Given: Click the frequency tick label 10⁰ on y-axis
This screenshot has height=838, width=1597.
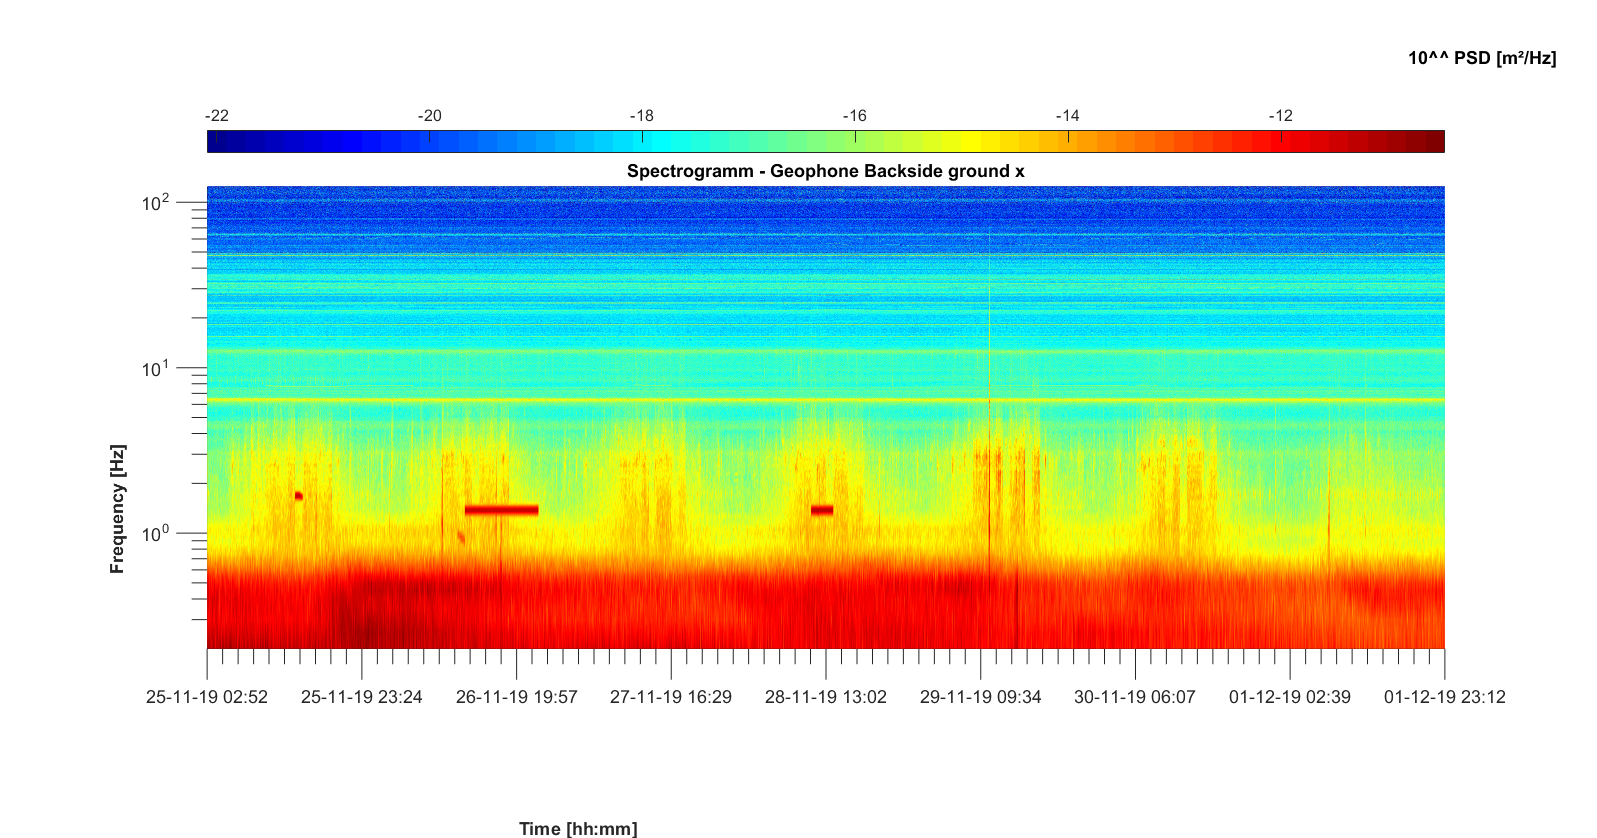Looking at the screenshot, I should pyautogui.click(x=157, y=533).
